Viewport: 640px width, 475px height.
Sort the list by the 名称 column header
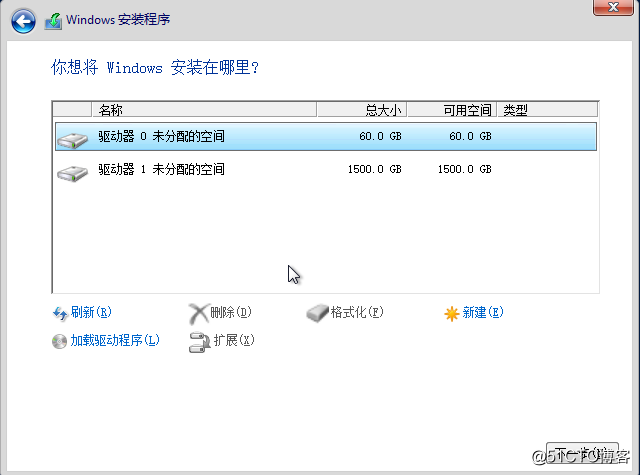(x=204, y=110)
